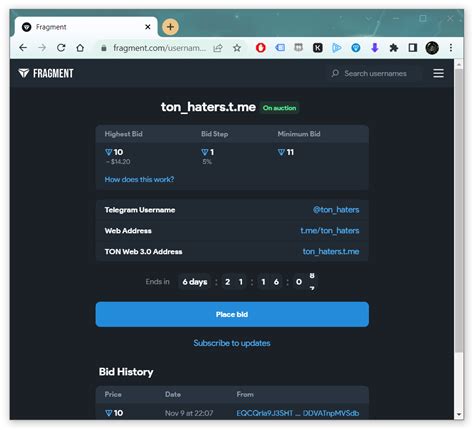Click the From column header
The height and width of the screenshot is (430, 474).
[x=245, y=394]
